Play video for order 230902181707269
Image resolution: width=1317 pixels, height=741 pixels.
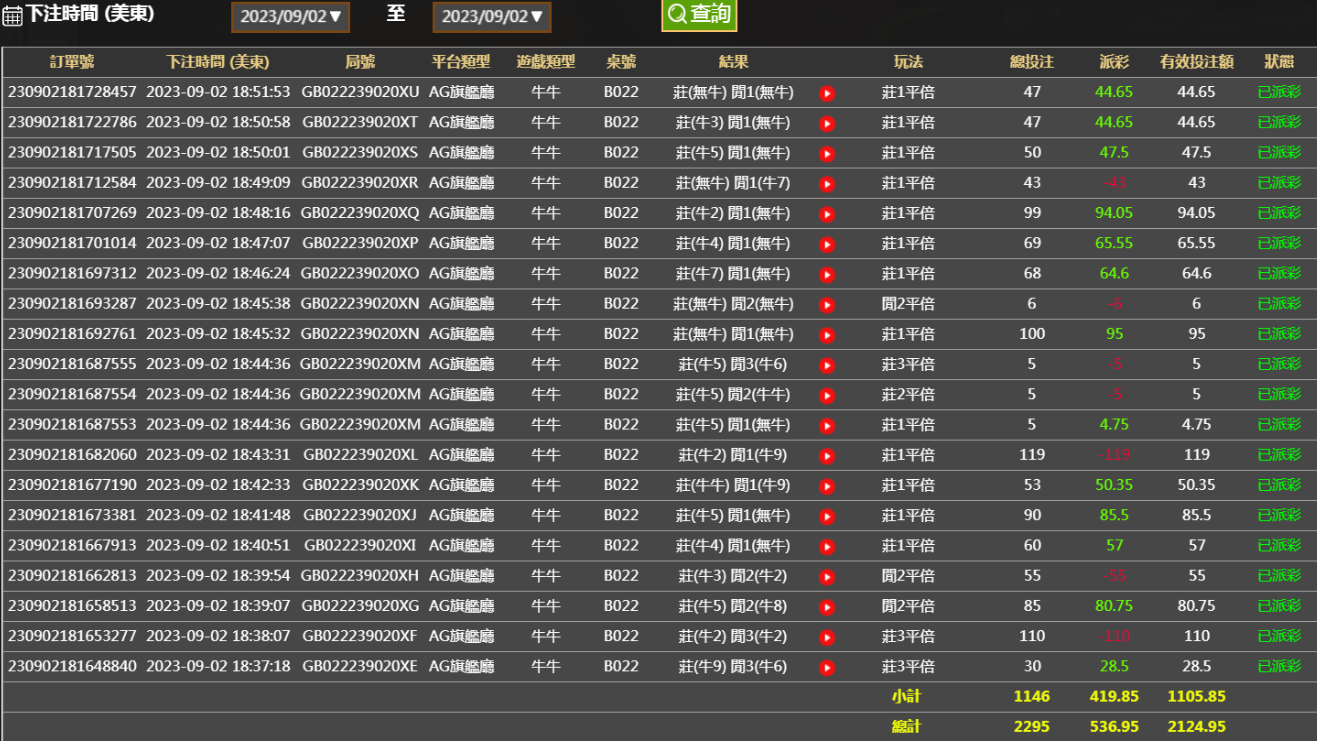pos(827,214)
